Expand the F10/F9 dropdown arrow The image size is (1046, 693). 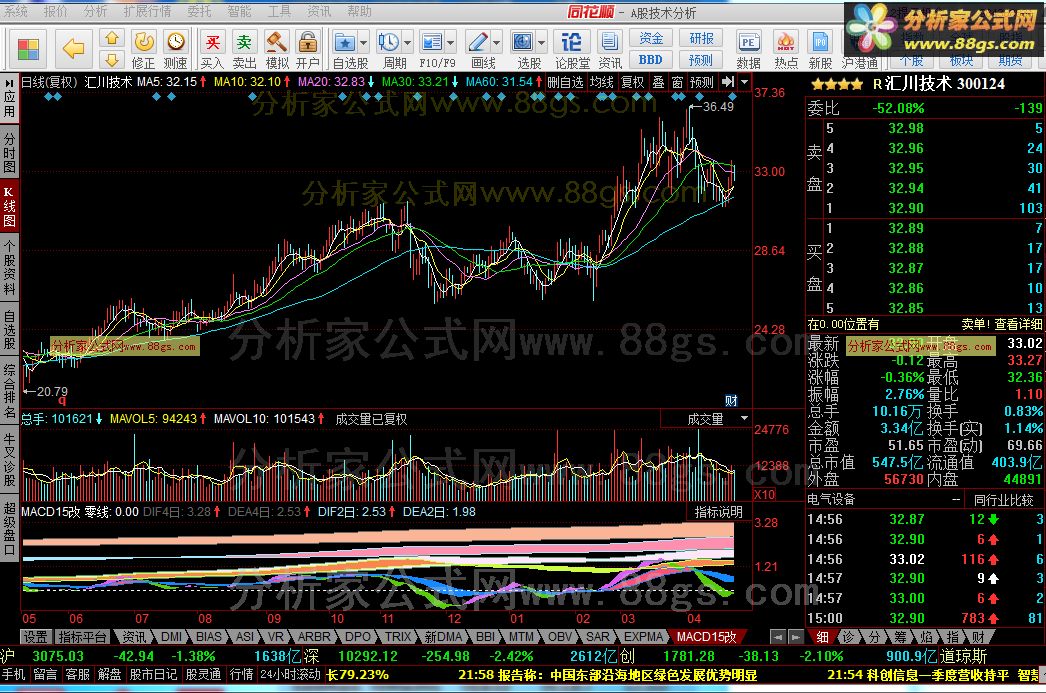[451, 43]
